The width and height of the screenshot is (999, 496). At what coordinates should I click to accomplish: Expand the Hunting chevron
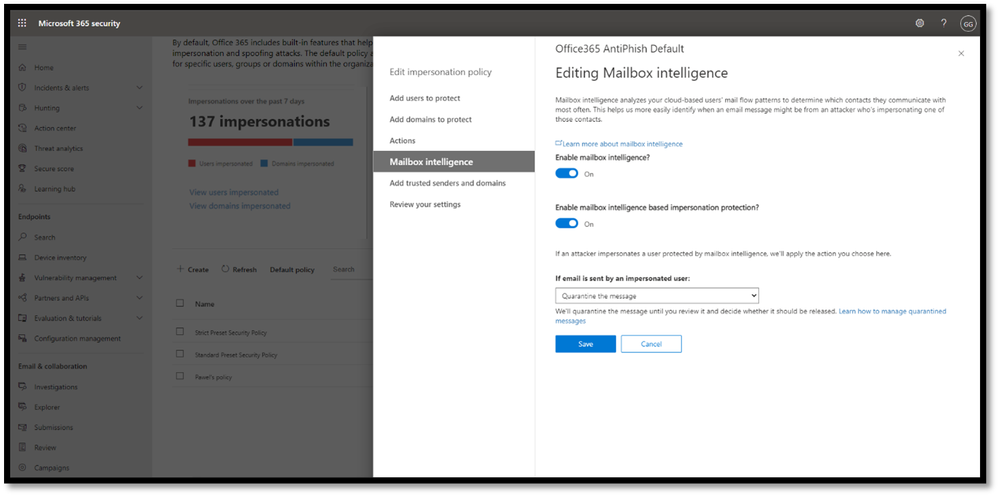coord(140,108)
